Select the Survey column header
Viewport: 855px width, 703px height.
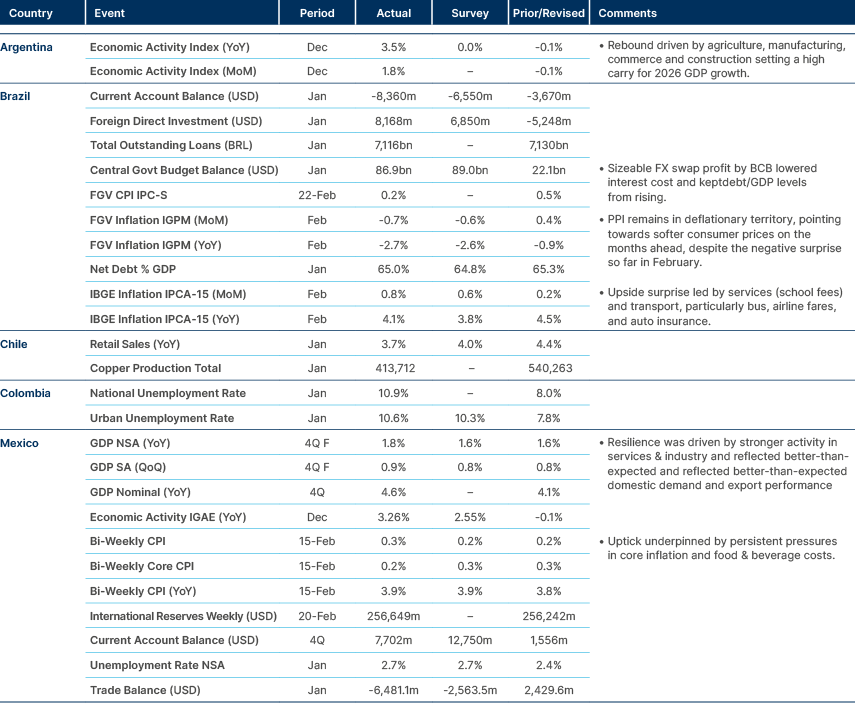(x=469, y=13)
